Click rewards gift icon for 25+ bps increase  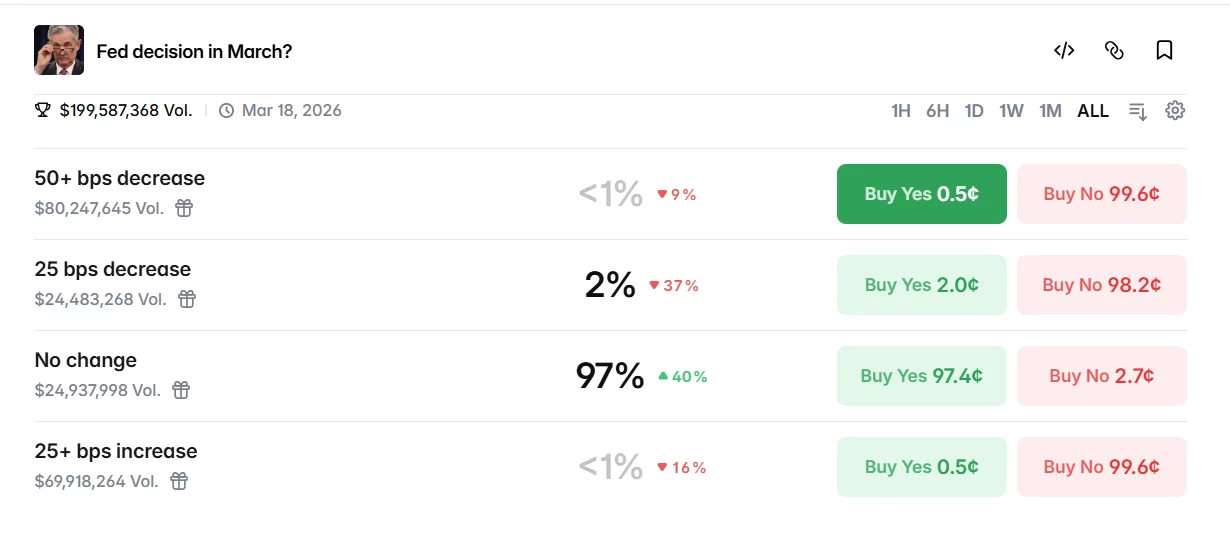tap(179, 481)
